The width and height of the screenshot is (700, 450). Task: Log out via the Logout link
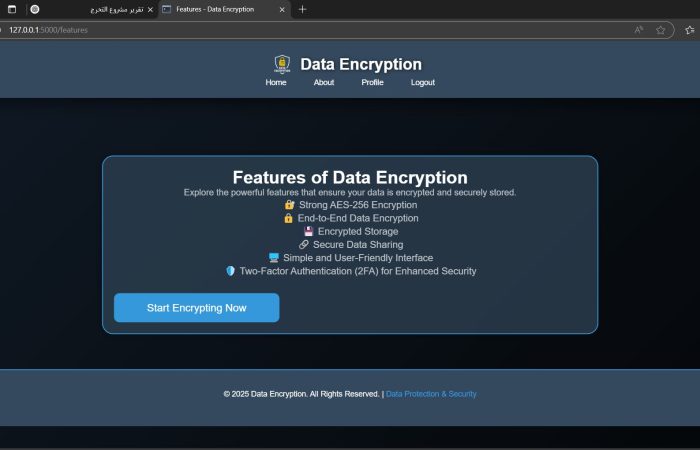pyautogui.click(x=423, y=82)
